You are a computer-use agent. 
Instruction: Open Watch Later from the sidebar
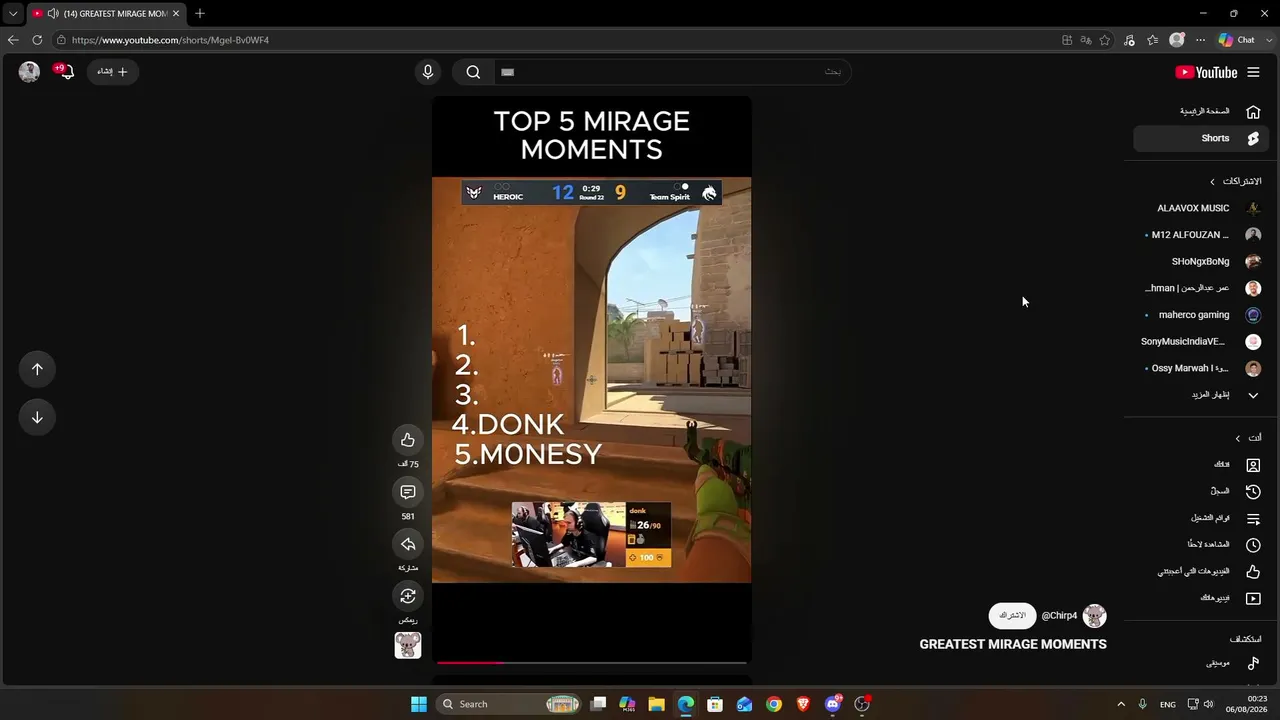1201,545
